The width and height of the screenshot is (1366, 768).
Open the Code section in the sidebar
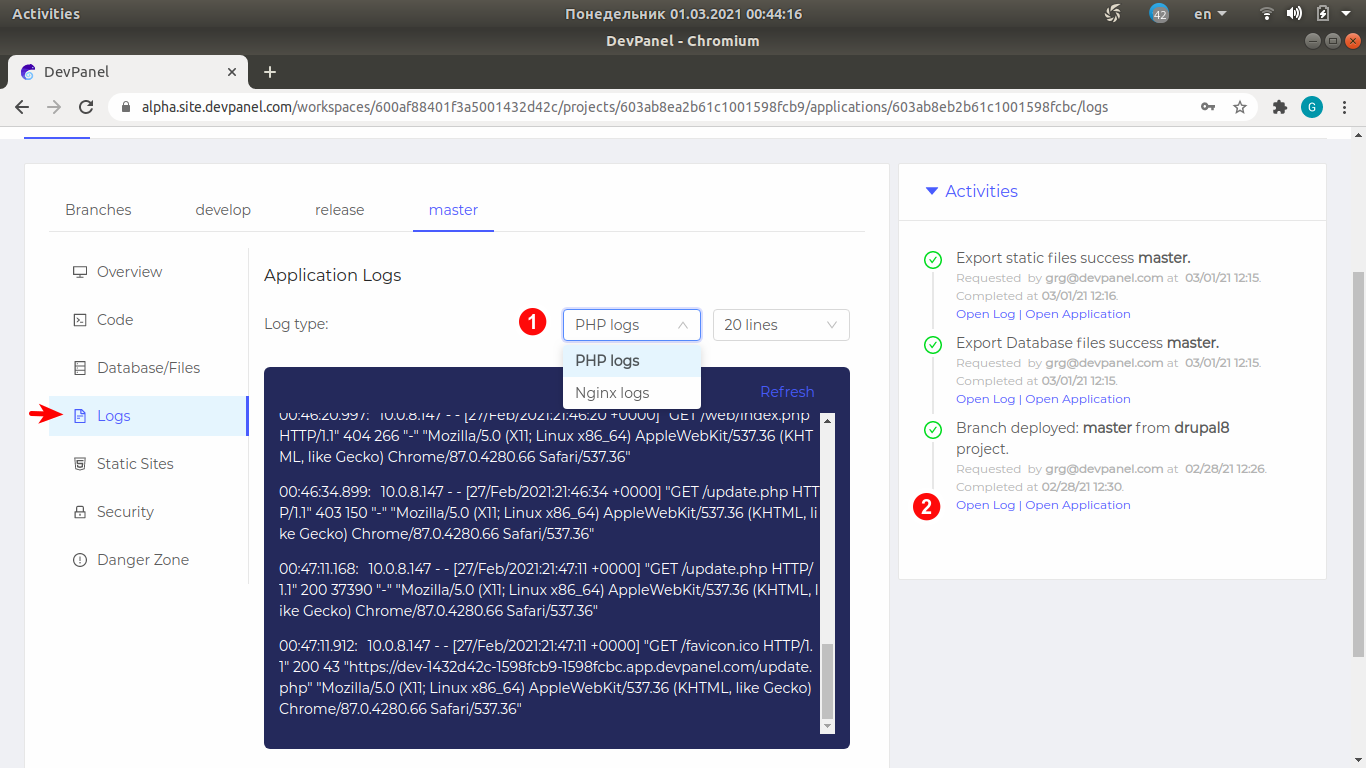[x=114, y=319]
